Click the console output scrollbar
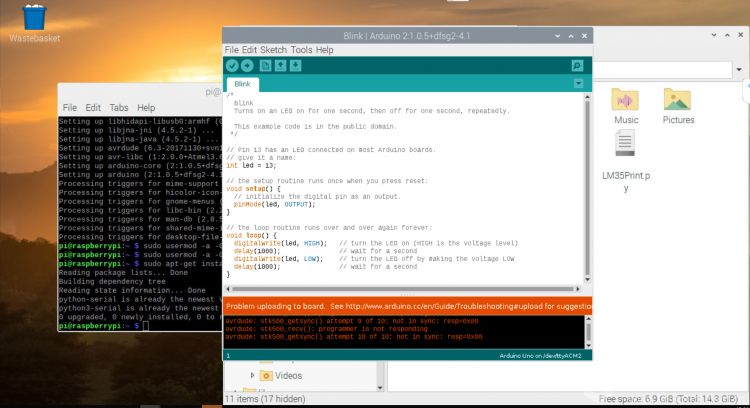This screenshot has height=408, width=750. pos(588,331)
